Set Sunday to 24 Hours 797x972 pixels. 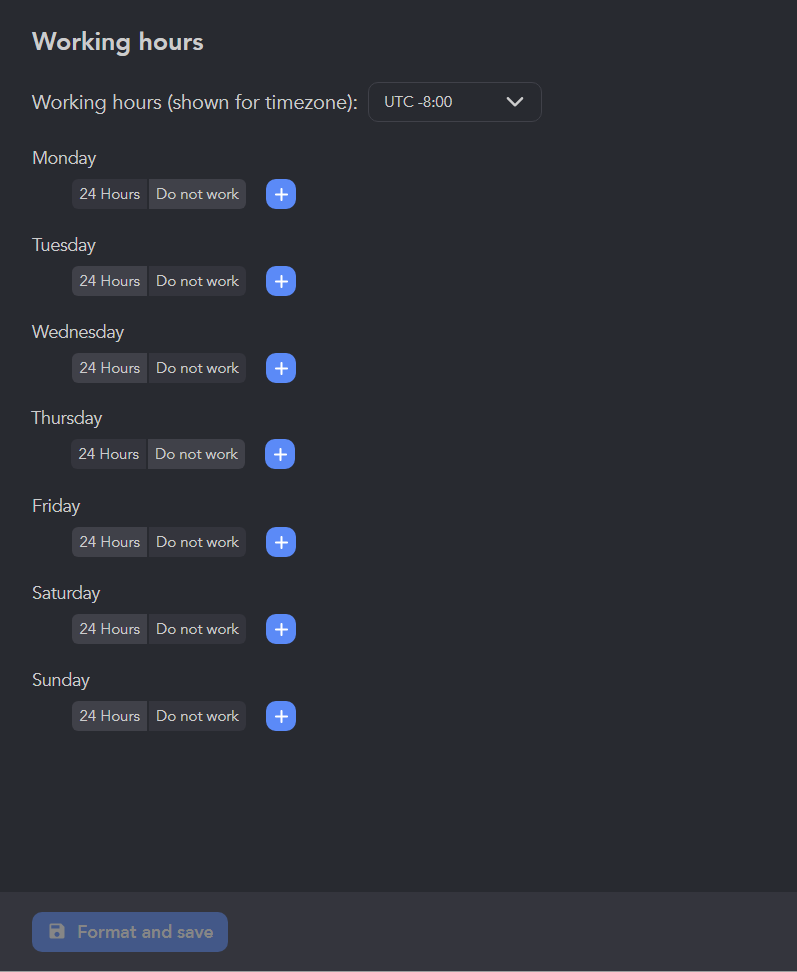coord(110,716)
